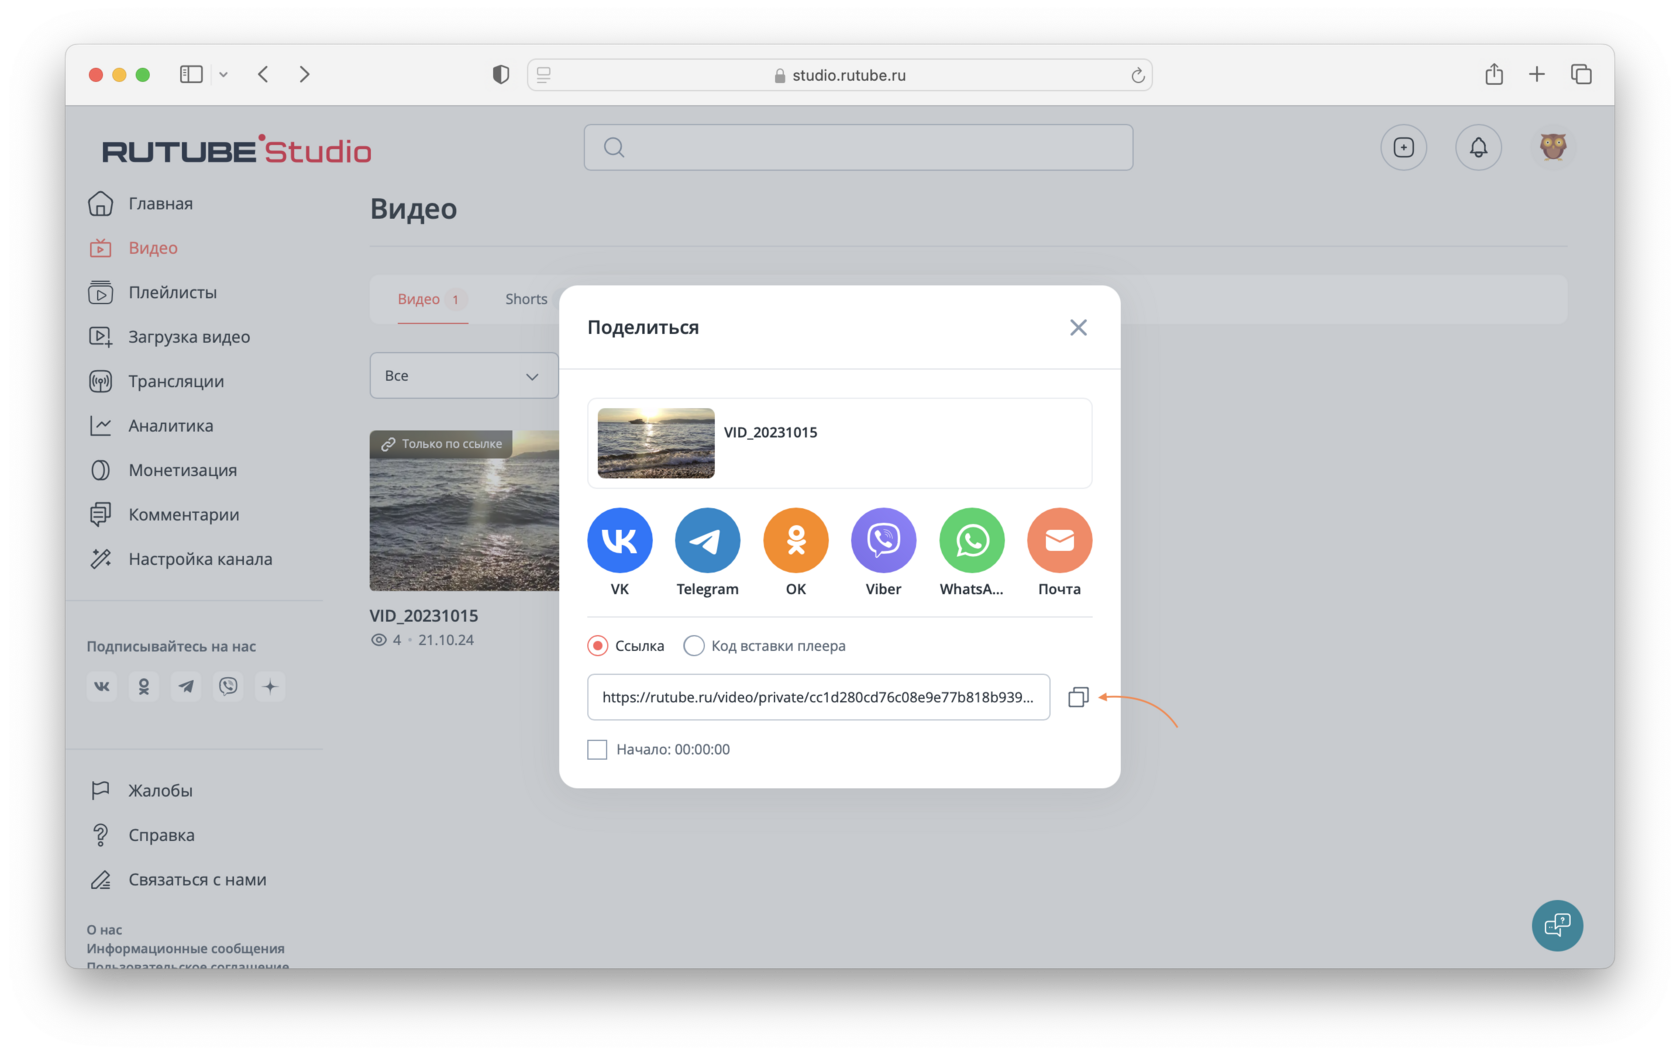Reload the page with the refresh icon

click(x=1138, y=75)
